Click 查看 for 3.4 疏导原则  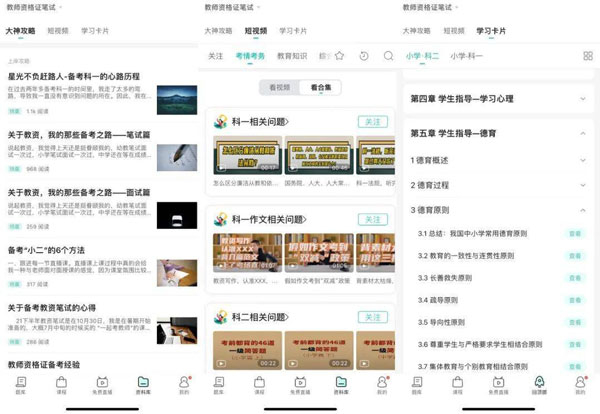[575, 300]
